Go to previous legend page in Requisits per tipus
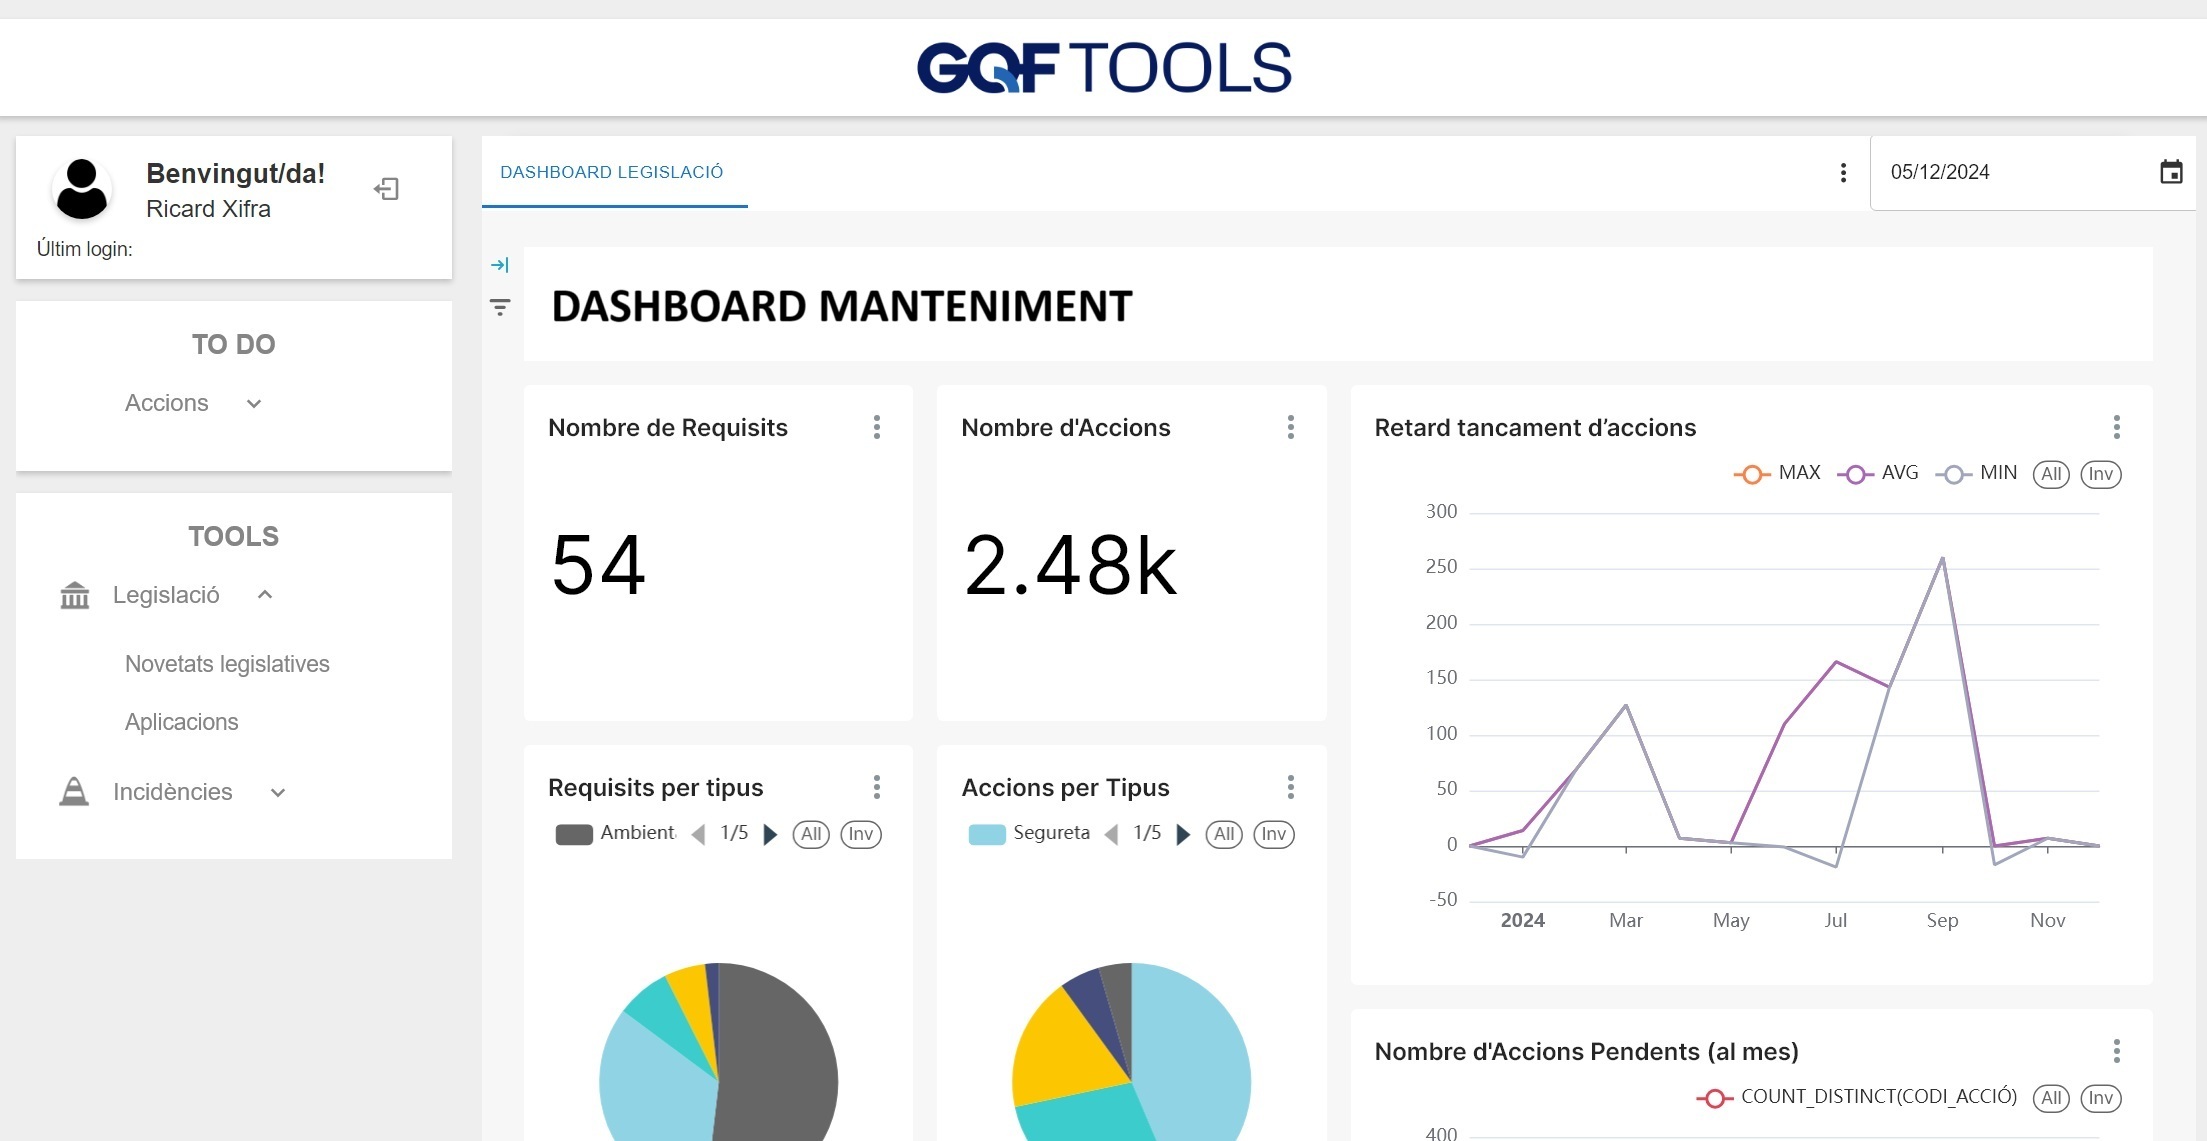The width and height of the screenshot is (2207, 1141). point(699,835)
